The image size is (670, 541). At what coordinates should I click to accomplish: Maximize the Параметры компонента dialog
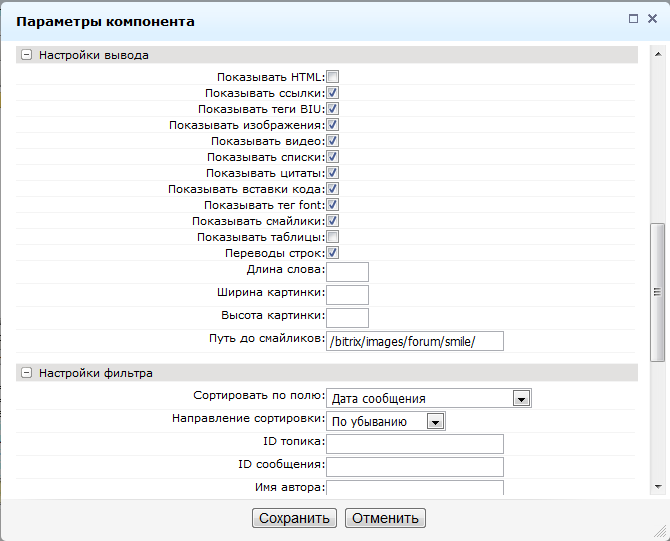click(633, 19)
